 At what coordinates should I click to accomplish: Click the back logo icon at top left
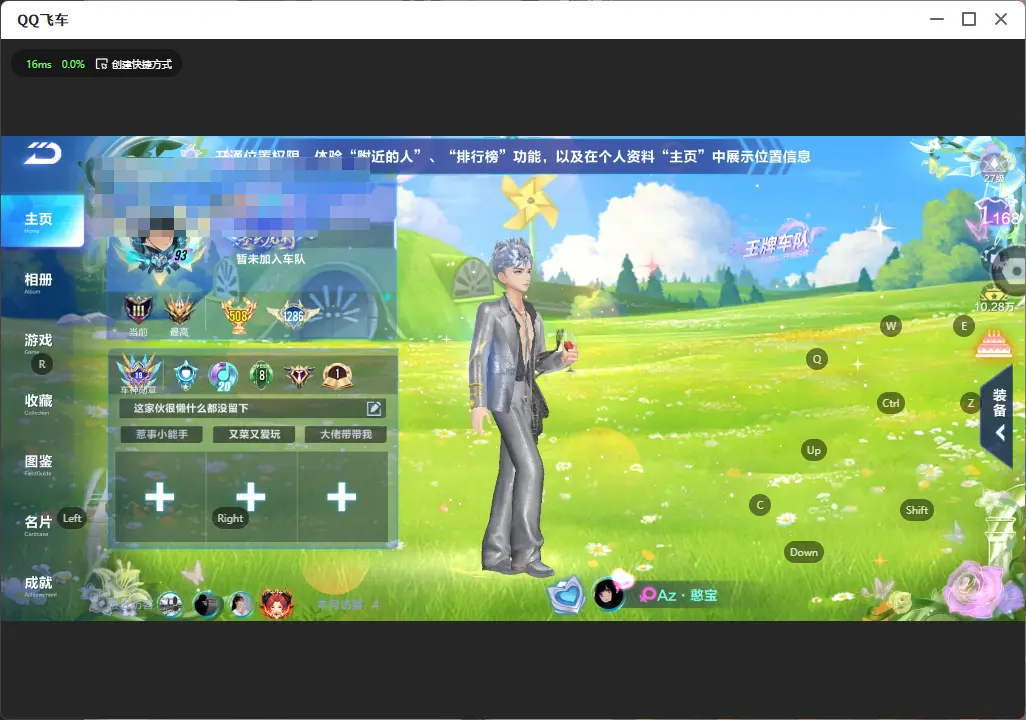click(43, 153)
